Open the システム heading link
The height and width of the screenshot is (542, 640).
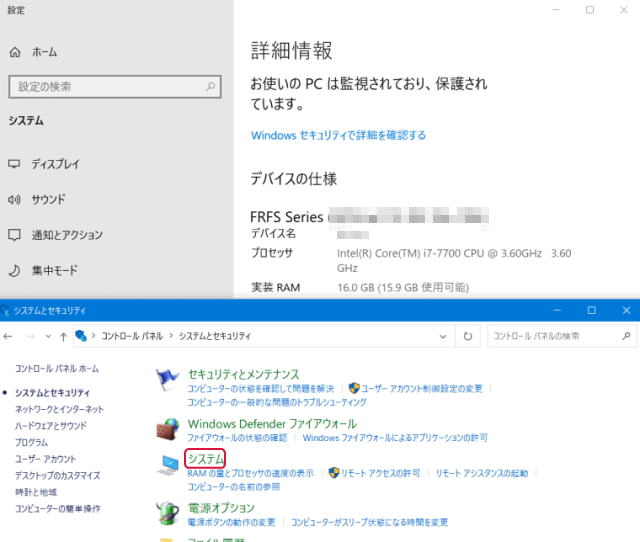pos(205,459)
